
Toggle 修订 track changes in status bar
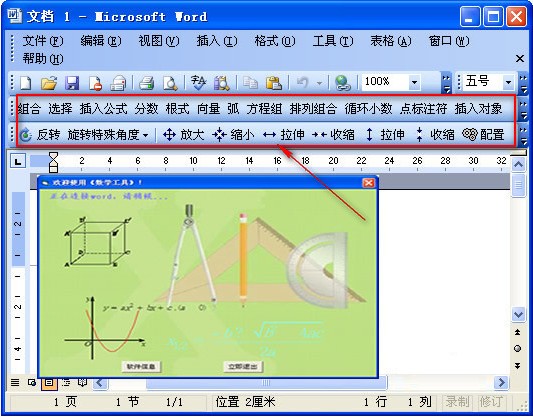click(491, 402)
